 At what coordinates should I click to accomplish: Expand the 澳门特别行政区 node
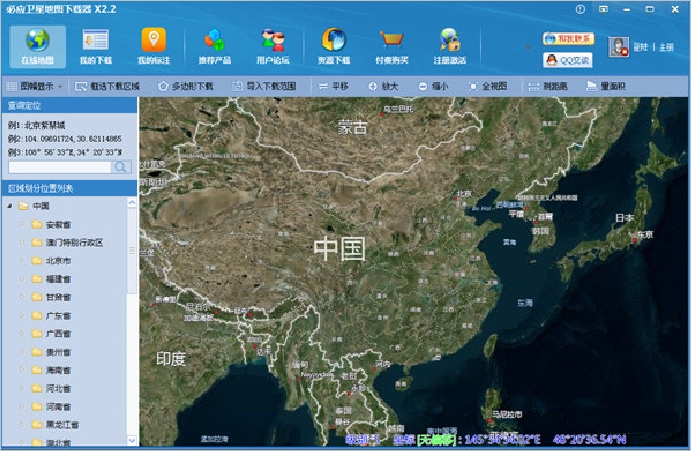pos(22,242)
